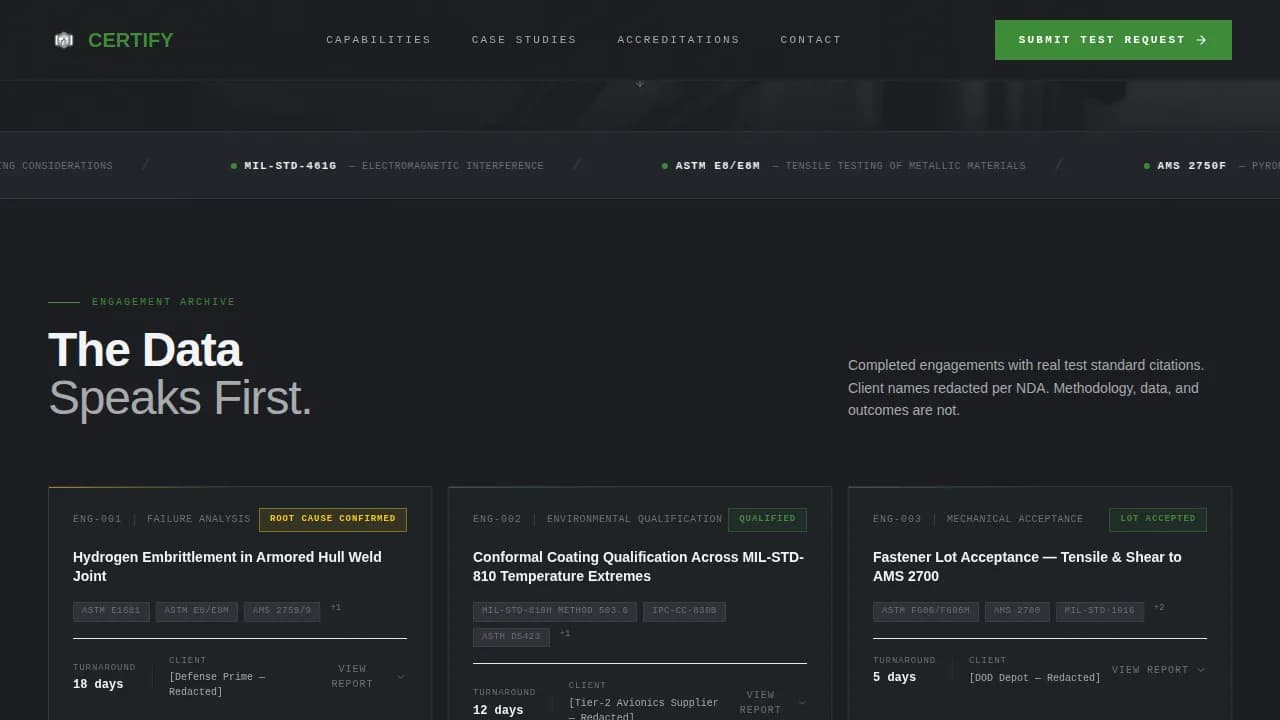Open the CAPABILITIES menu item
The width and height of the screenshot is (1280, 720).
point(378,40)
